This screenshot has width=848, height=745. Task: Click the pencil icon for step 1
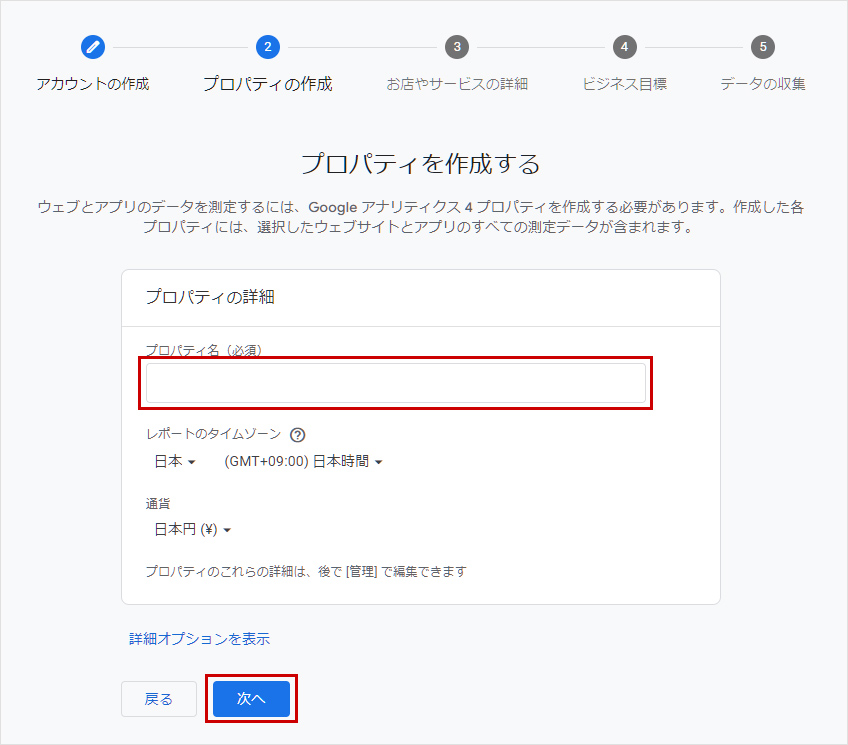[93, 47]
